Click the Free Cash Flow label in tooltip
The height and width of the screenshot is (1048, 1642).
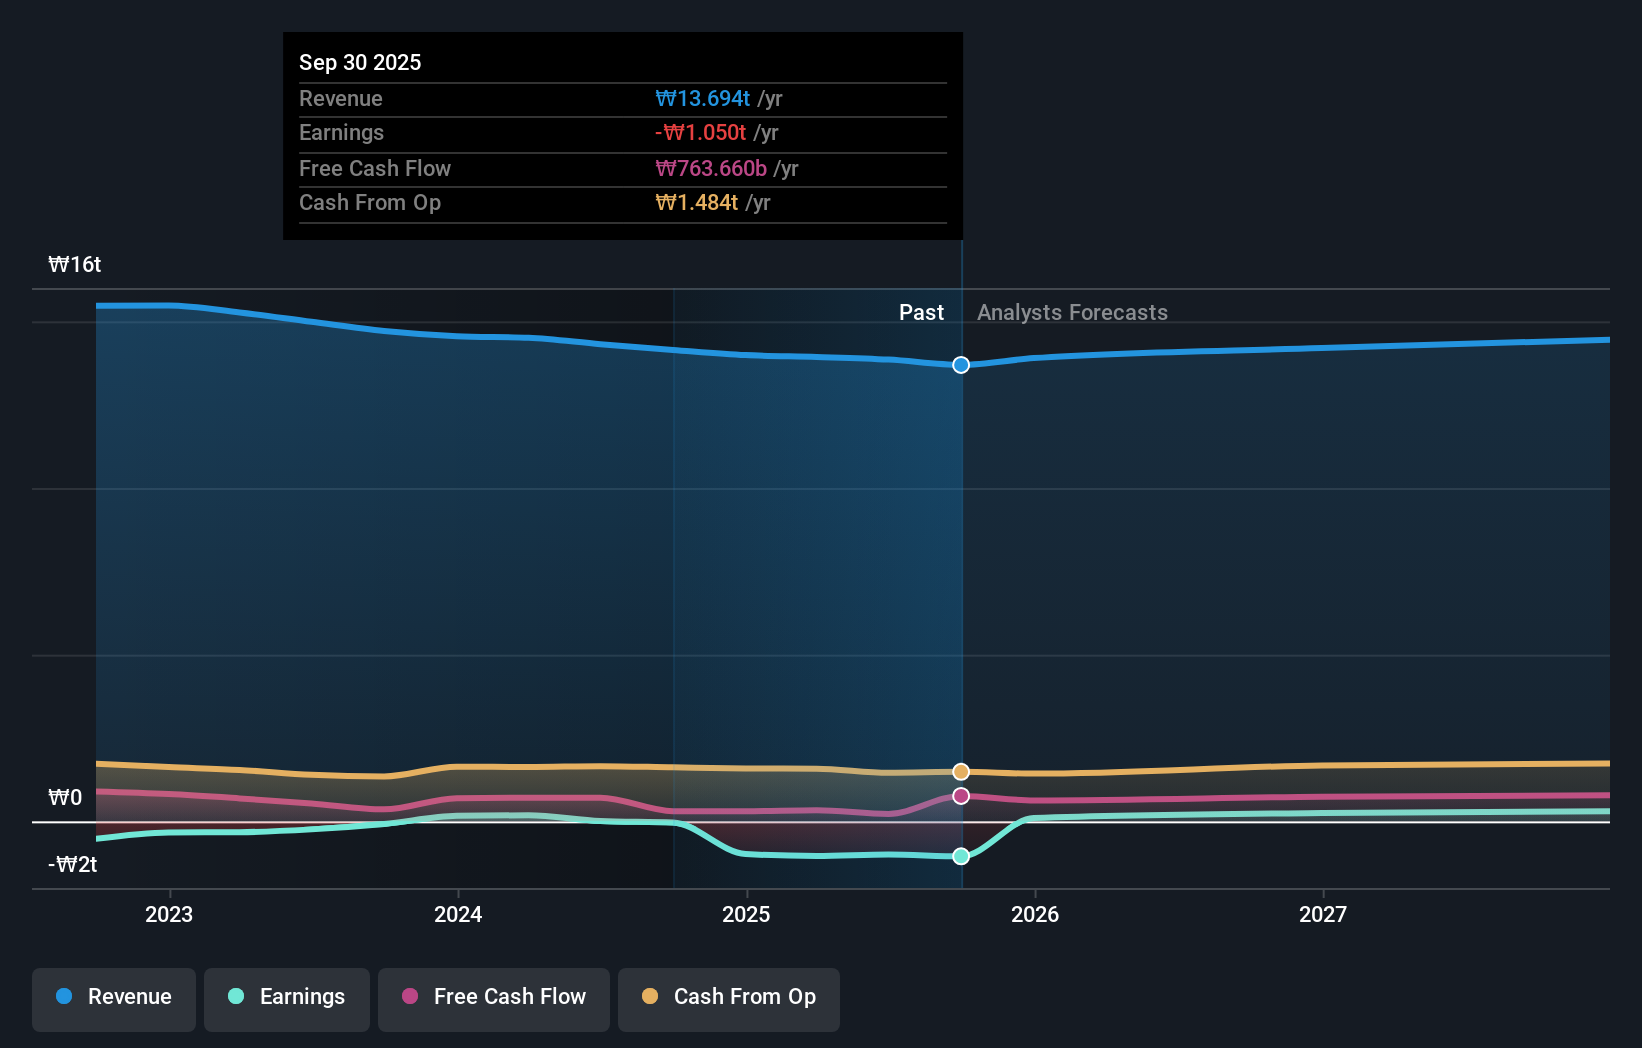tap(375, 169)
